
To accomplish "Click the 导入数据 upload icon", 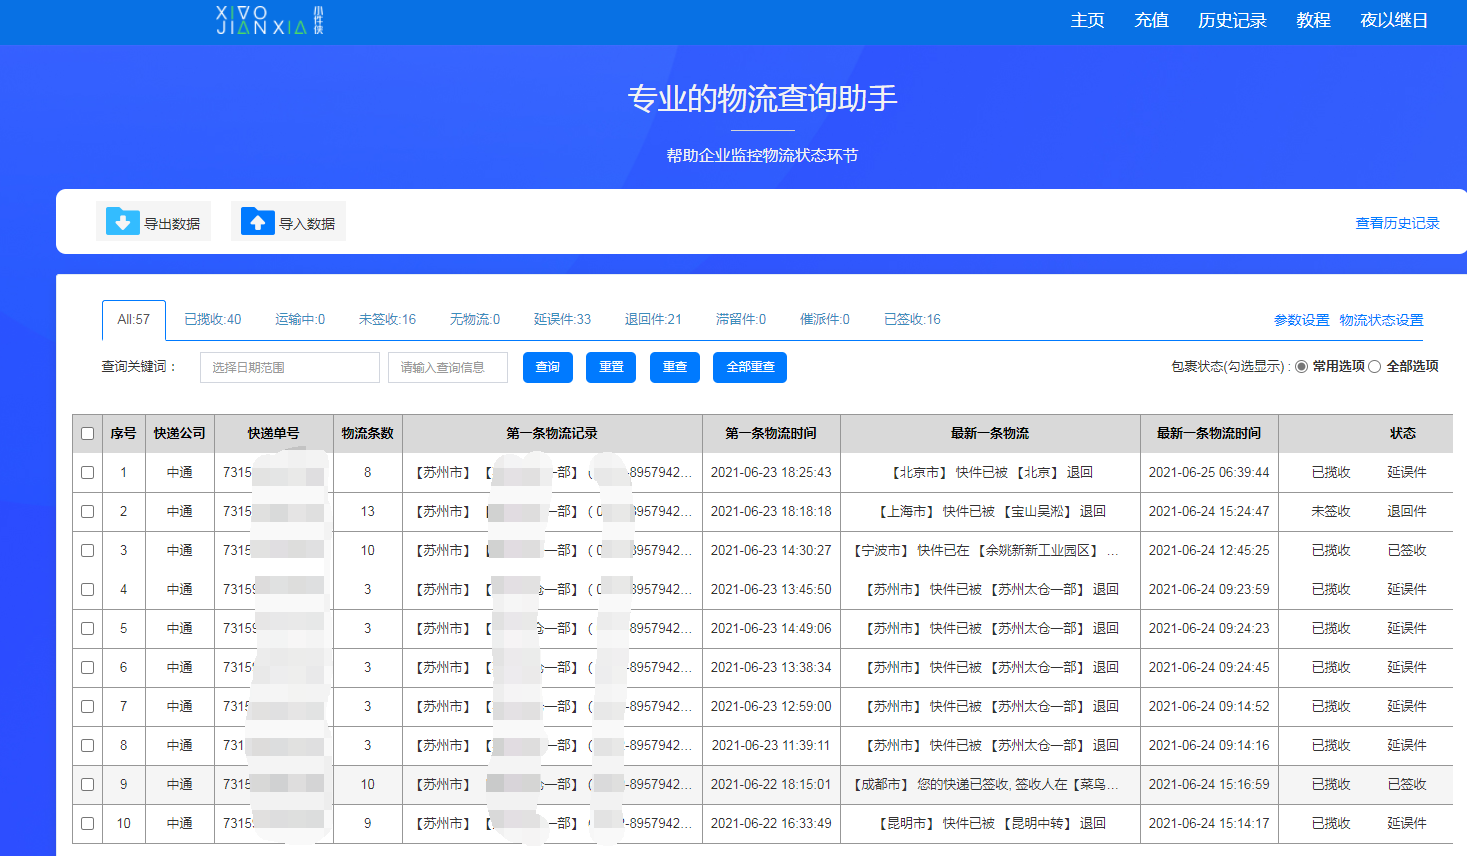I will pyautogui.click(x=258, y=221).
